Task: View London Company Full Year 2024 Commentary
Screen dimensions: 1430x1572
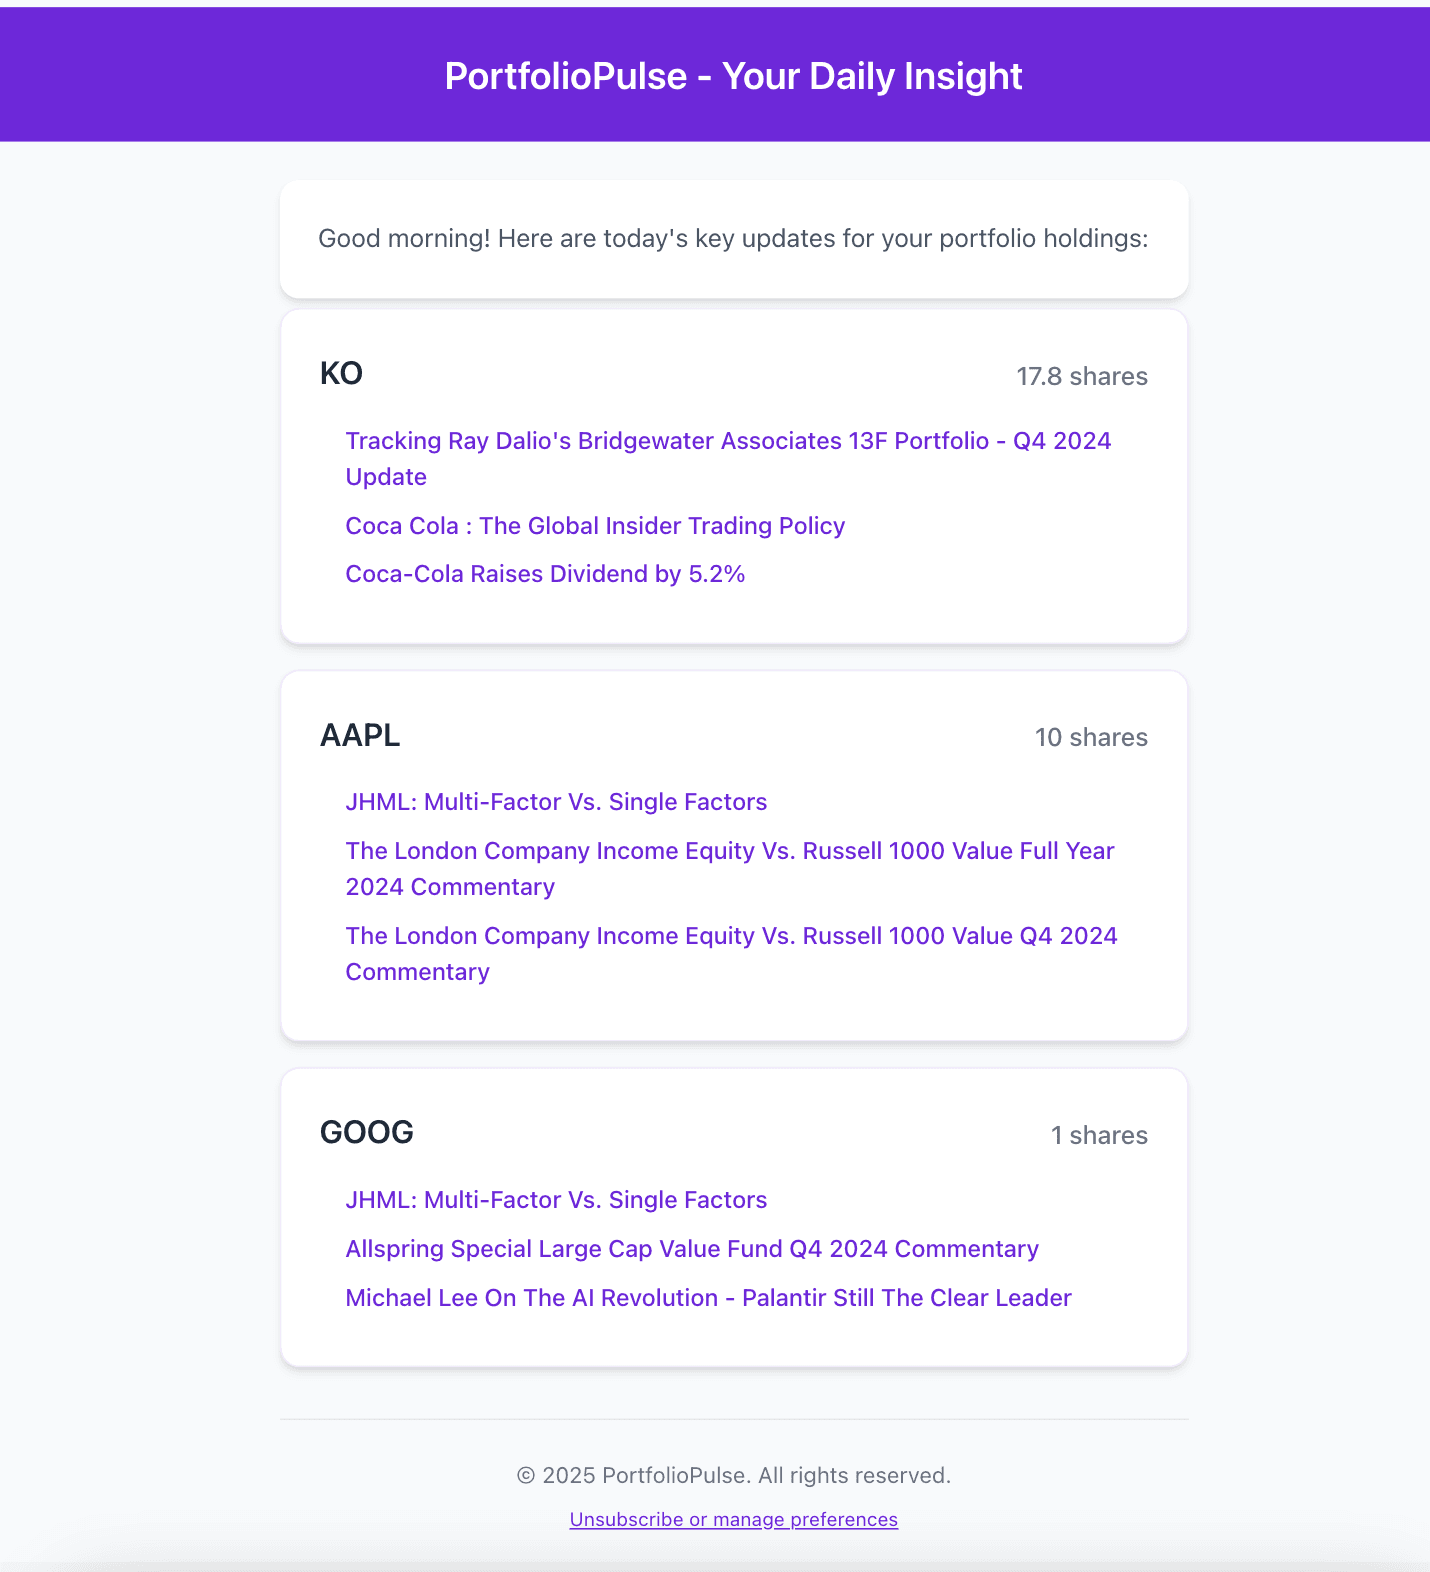Action: pyautogui.click(x=730, y=868)
